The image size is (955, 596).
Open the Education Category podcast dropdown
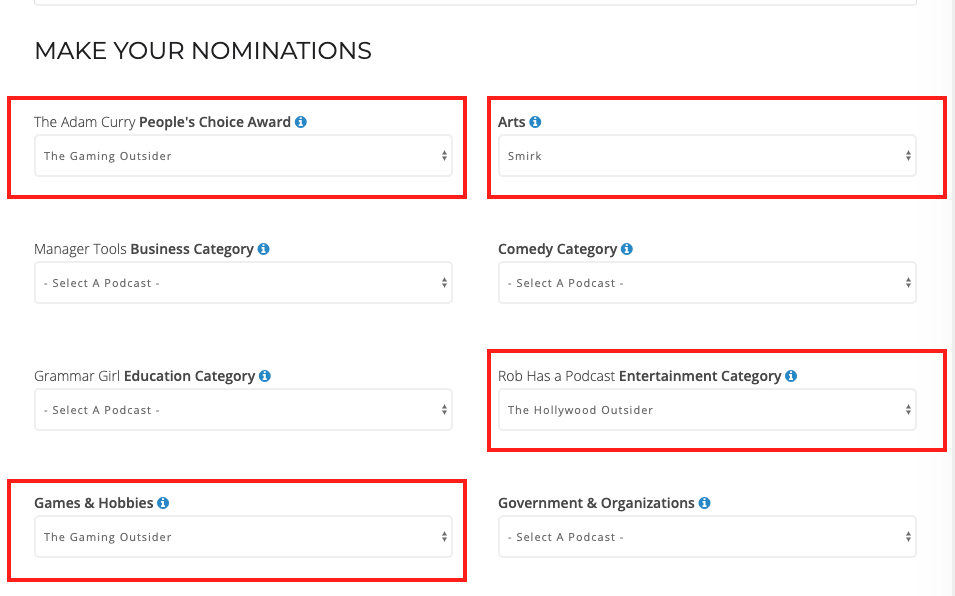click(243, 410)
